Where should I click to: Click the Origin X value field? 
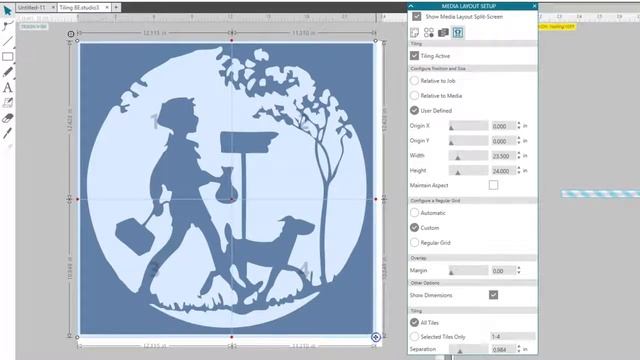pyautogui.click(x=504, y=126)
